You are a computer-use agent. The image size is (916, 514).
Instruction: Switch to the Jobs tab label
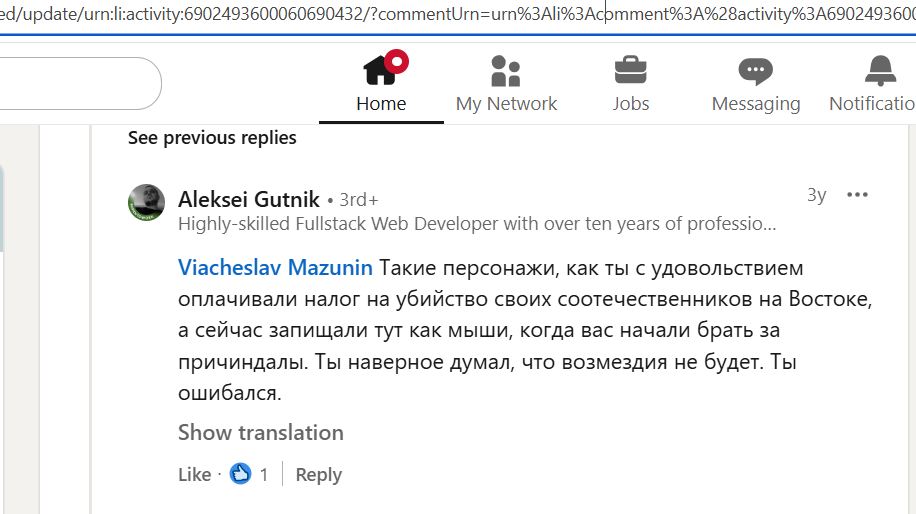click(630, 104)
